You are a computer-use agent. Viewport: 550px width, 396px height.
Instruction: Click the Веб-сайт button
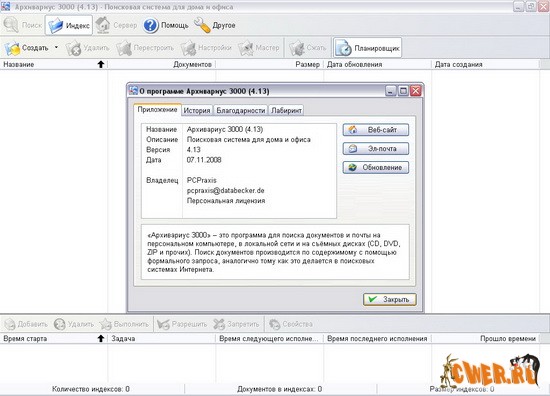[x=376, y=130]
